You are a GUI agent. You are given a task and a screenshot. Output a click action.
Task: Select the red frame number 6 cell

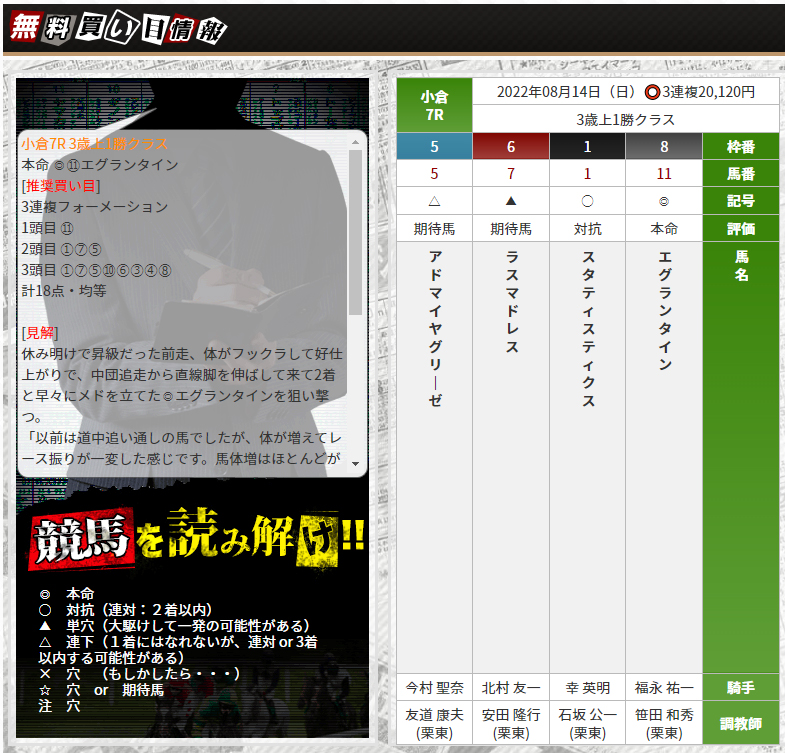511,146
